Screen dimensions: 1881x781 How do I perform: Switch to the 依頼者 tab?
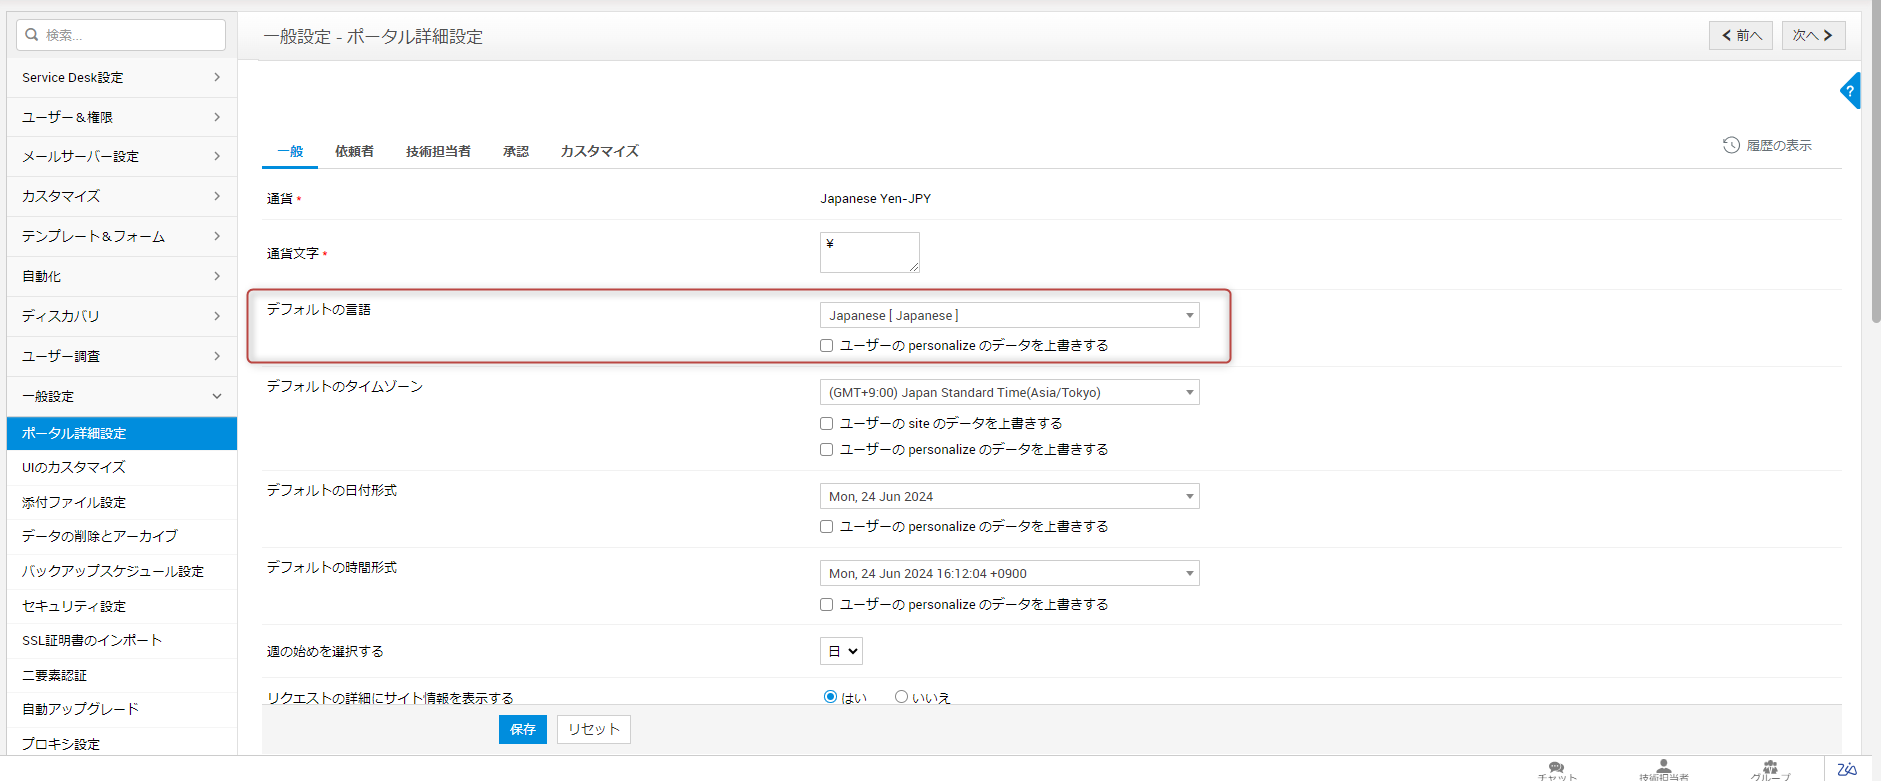tap(354, 151)
